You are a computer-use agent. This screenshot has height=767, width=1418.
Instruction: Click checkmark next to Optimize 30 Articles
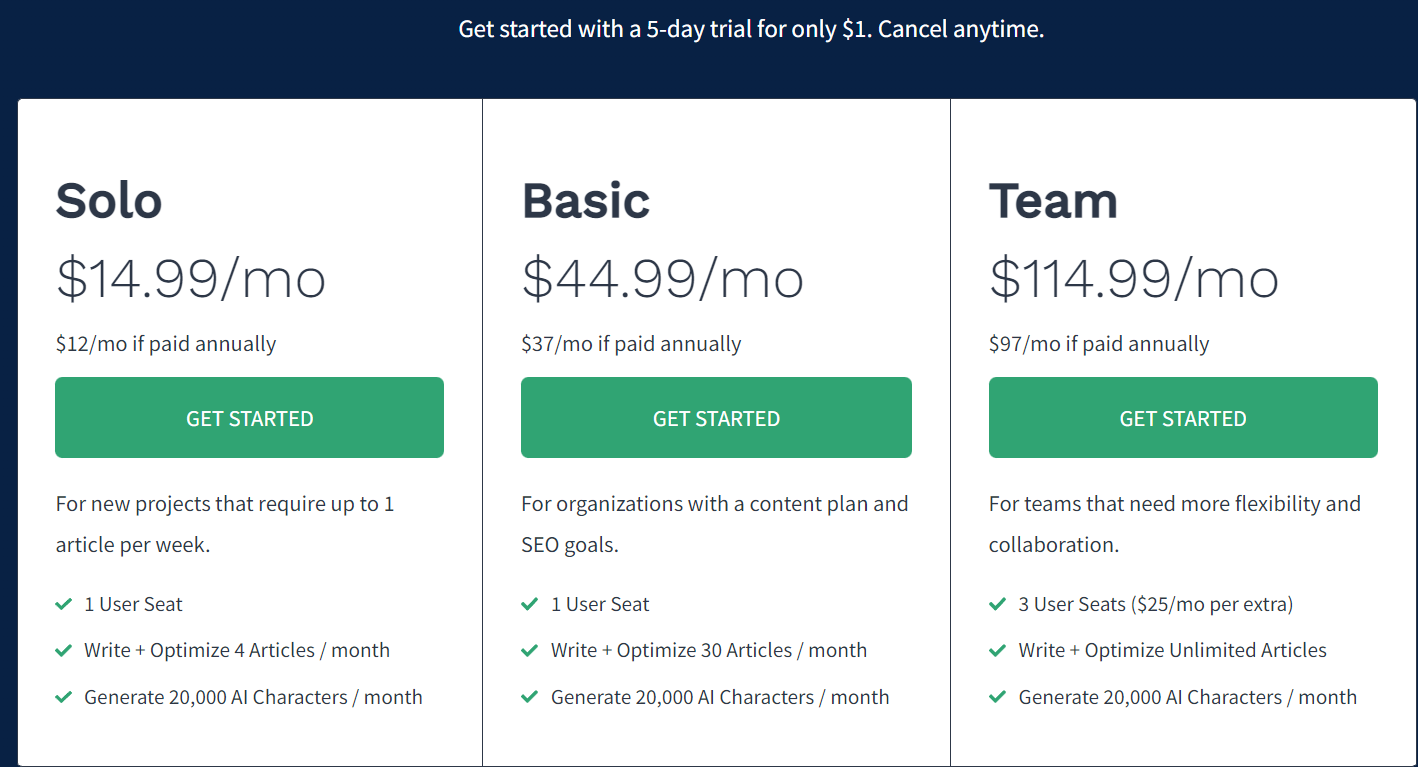(530, 650)
